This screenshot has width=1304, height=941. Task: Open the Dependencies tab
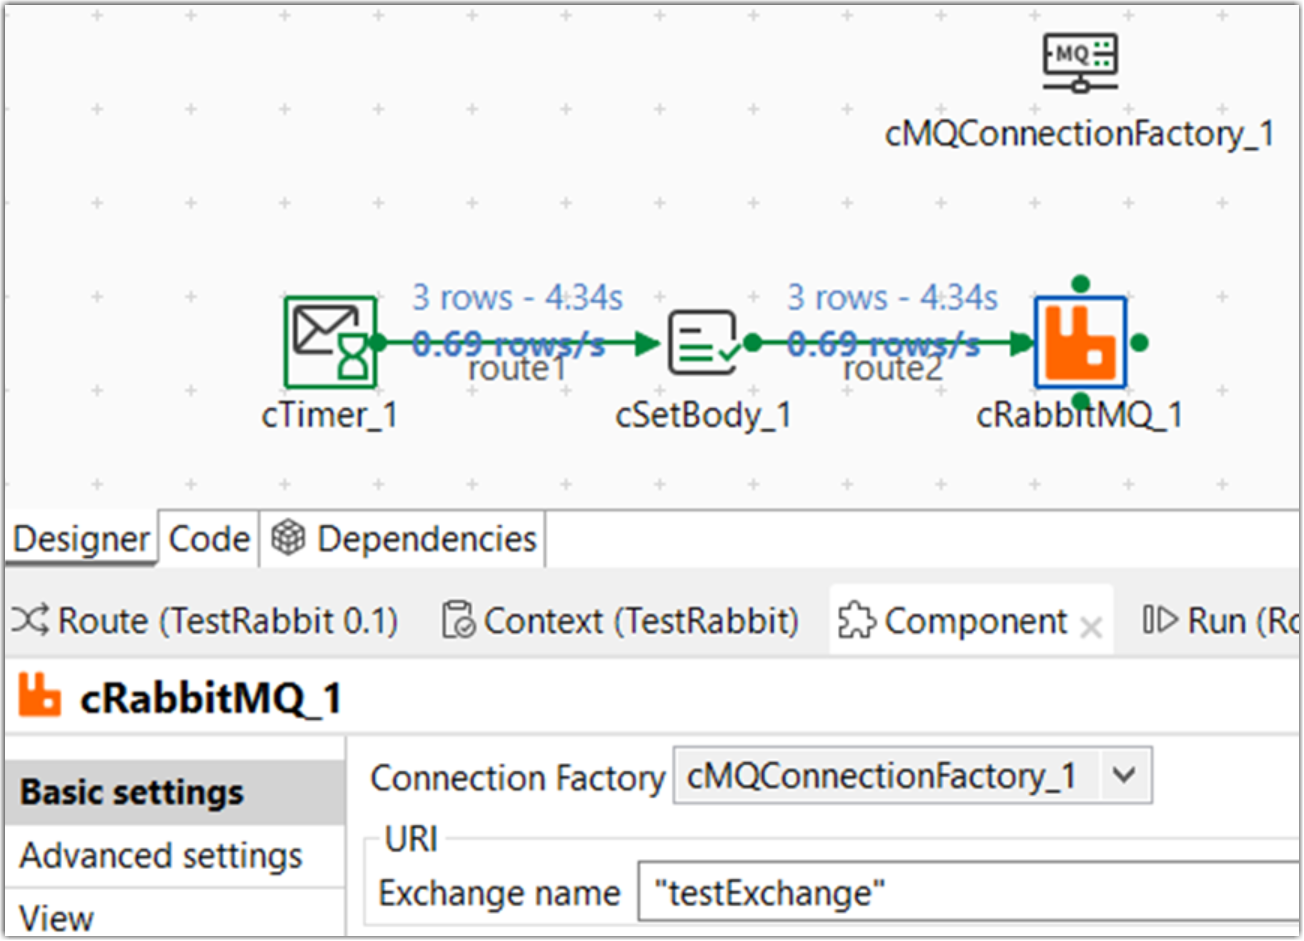click(x=426, y=539)
